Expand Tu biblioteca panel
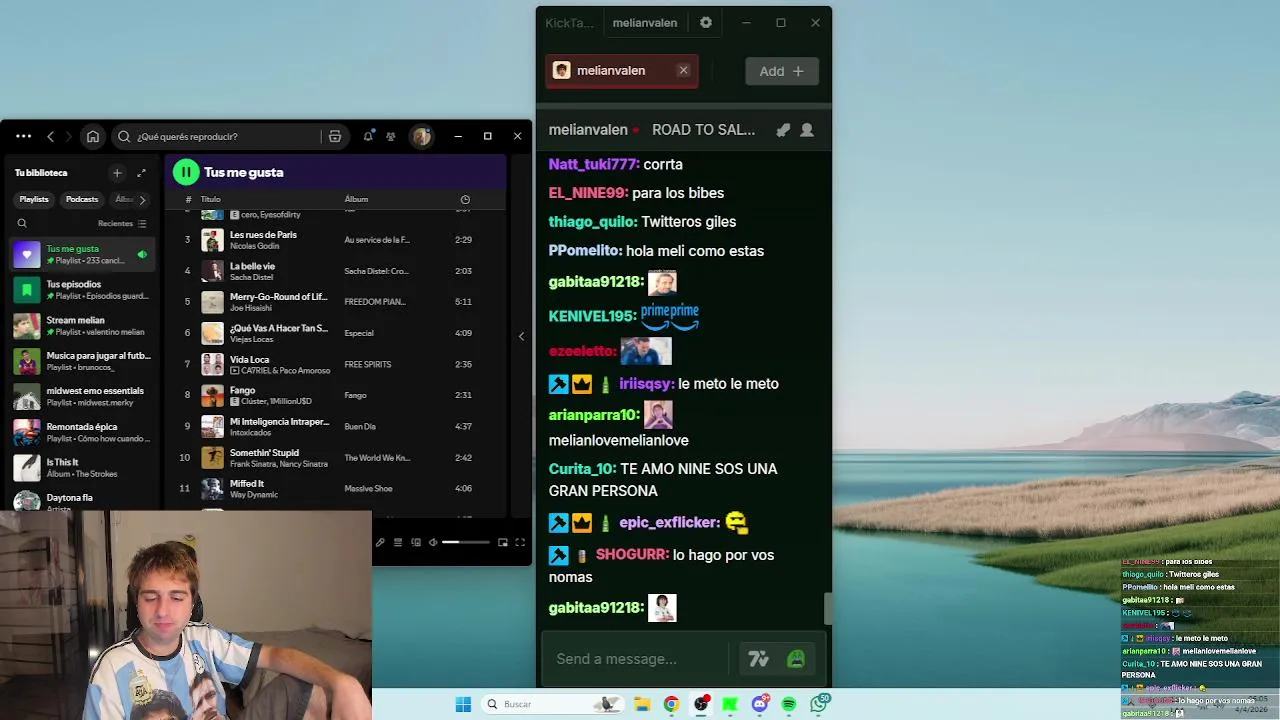The width and height of the screenshot is (1280, 720). click(141, 173)
